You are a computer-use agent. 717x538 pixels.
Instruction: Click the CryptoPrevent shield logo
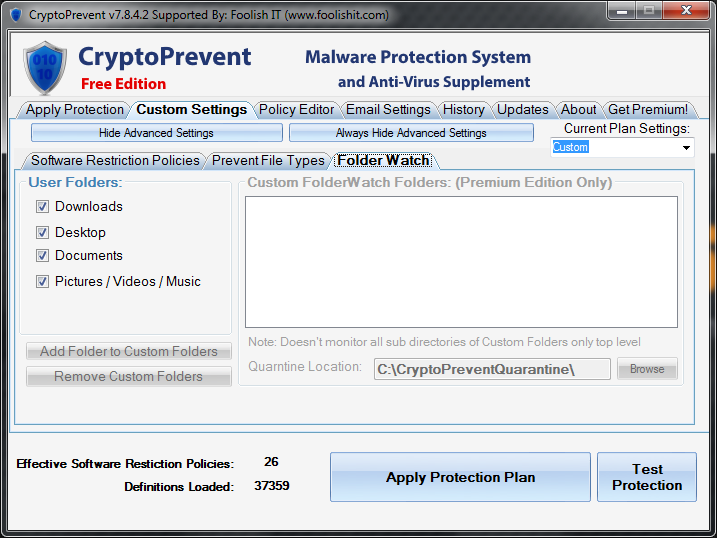[44, 68]
